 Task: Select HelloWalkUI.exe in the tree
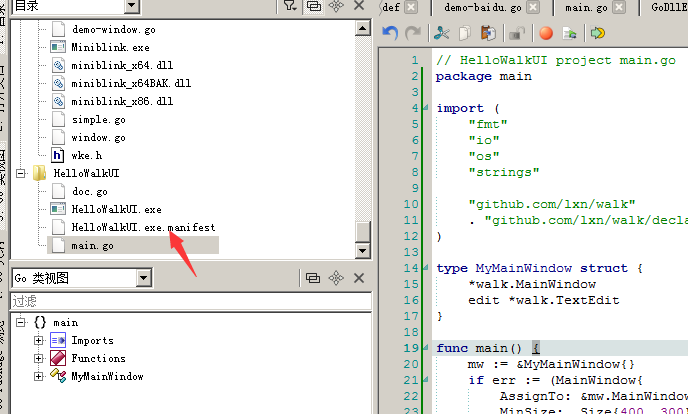tap(117, 209)
